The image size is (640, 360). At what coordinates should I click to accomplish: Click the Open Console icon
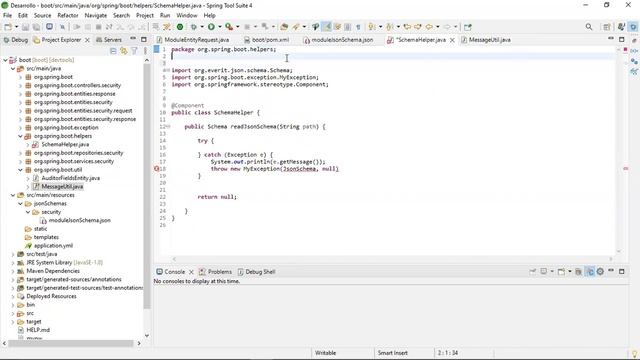click(x=561, y=271)
